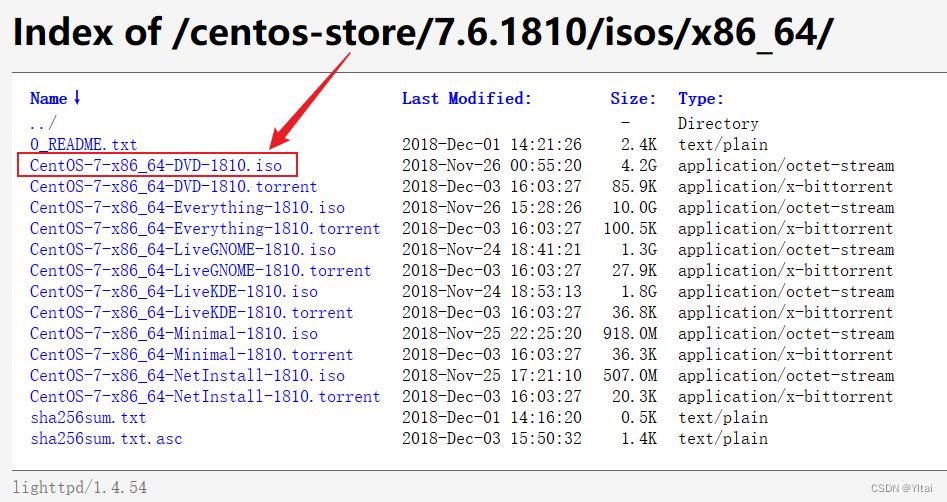The image size is (947, 502).
Task: Click the date 2018-Nov-26 15:28:26
Action: pyautogui.click(x=492, y=208)
